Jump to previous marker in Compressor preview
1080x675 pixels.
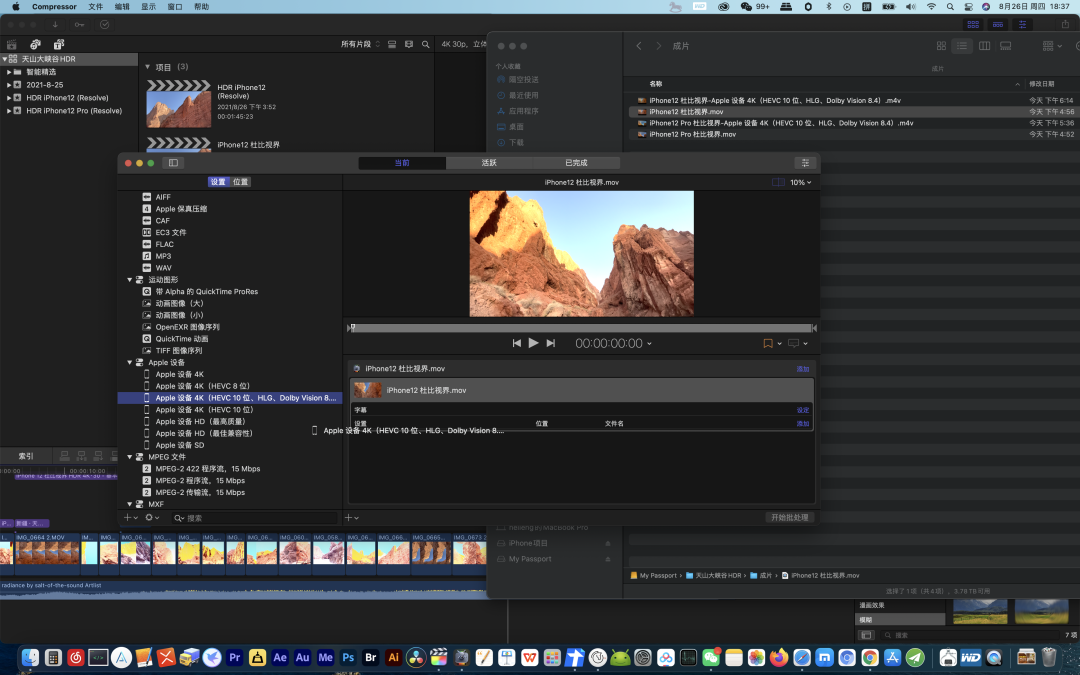[517, 343]
